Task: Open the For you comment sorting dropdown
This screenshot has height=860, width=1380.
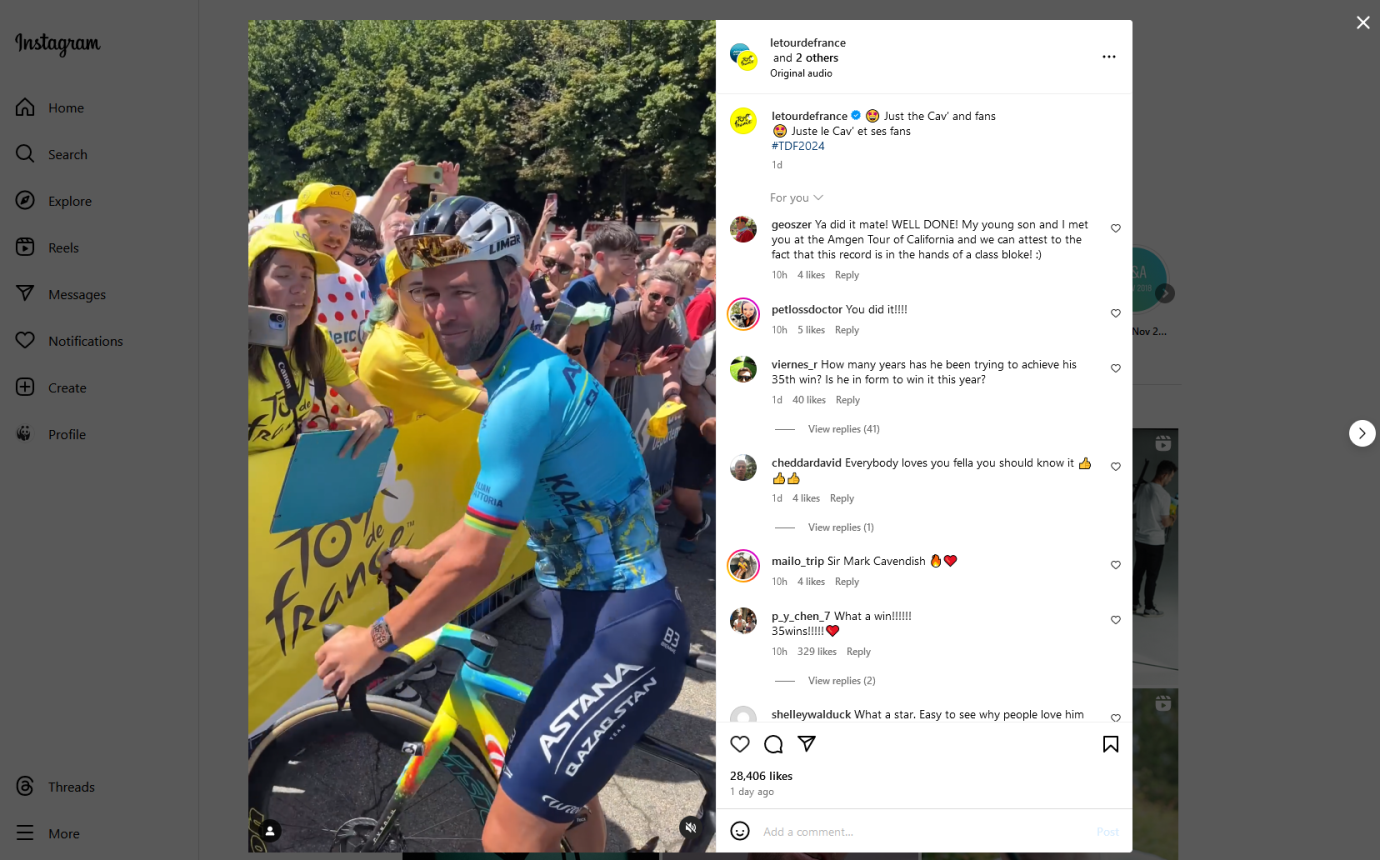Action: pos(796,198)
